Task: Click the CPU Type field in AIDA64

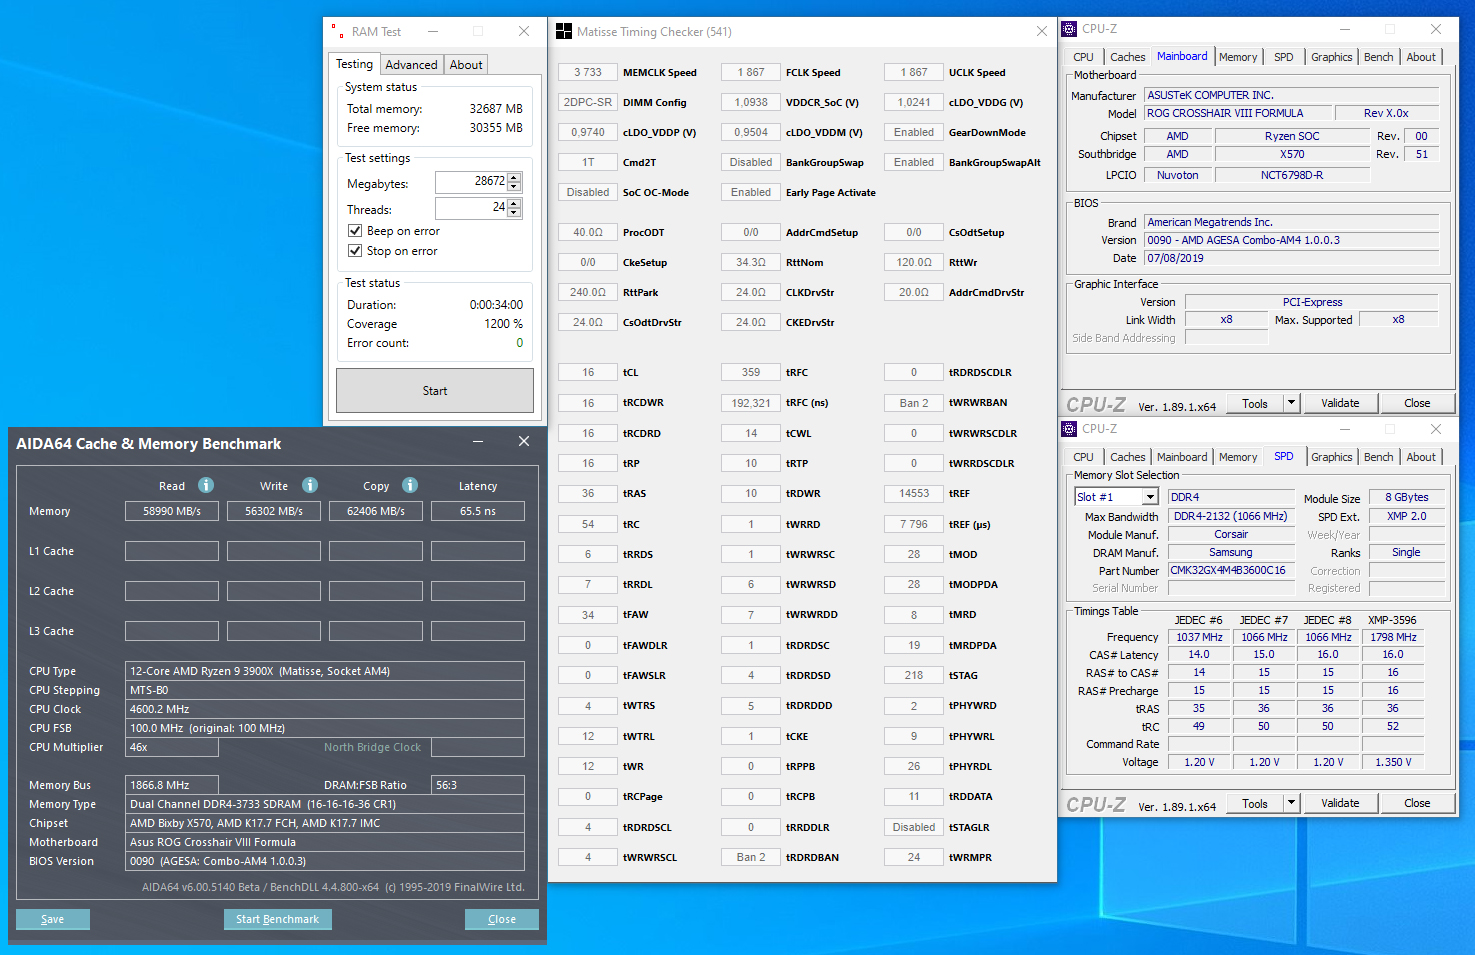Action: (325, 671)
